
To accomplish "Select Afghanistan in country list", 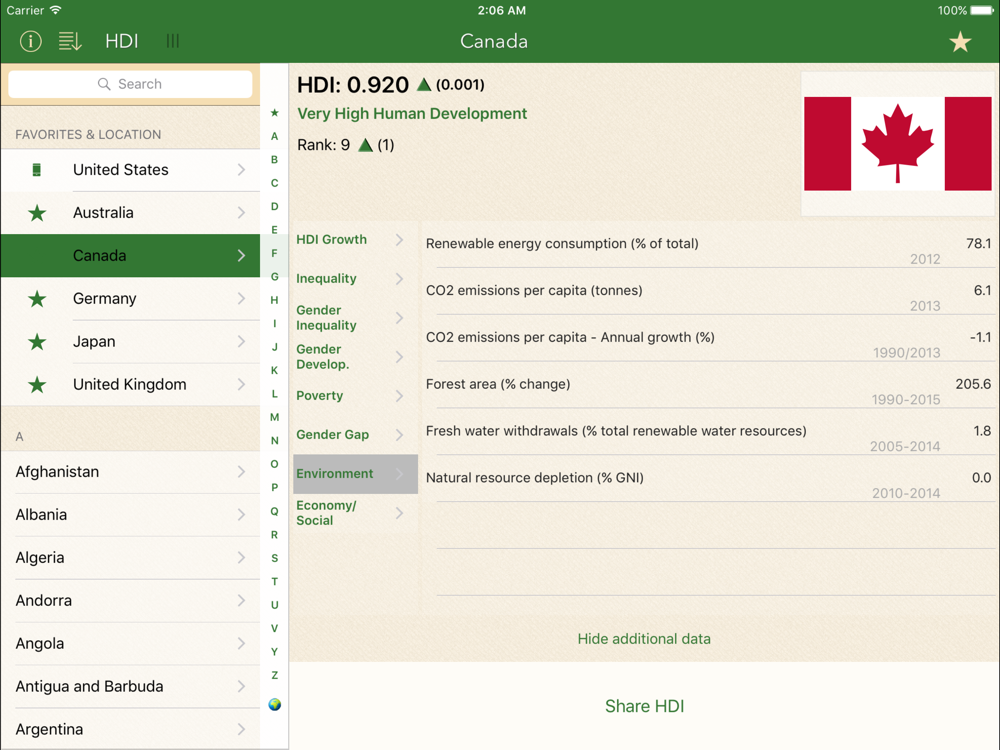I will coord(130,472).
